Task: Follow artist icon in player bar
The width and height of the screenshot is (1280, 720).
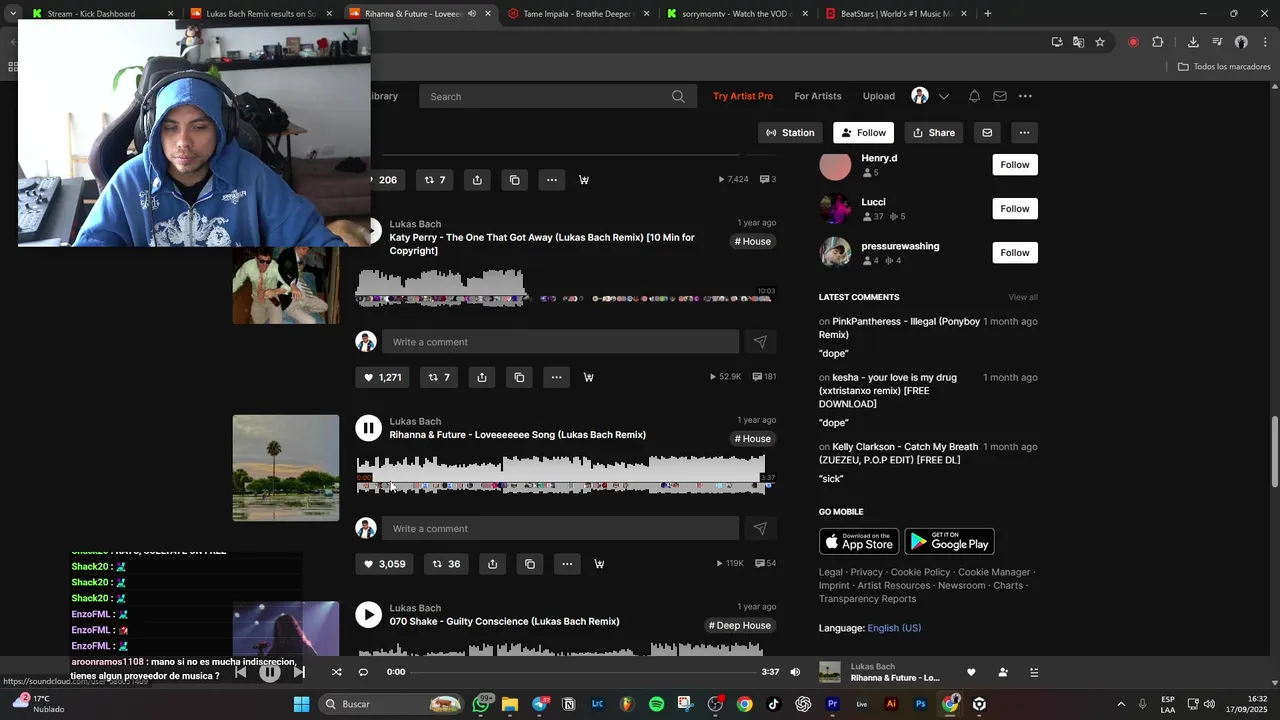Action: (x=1003, y=672)
